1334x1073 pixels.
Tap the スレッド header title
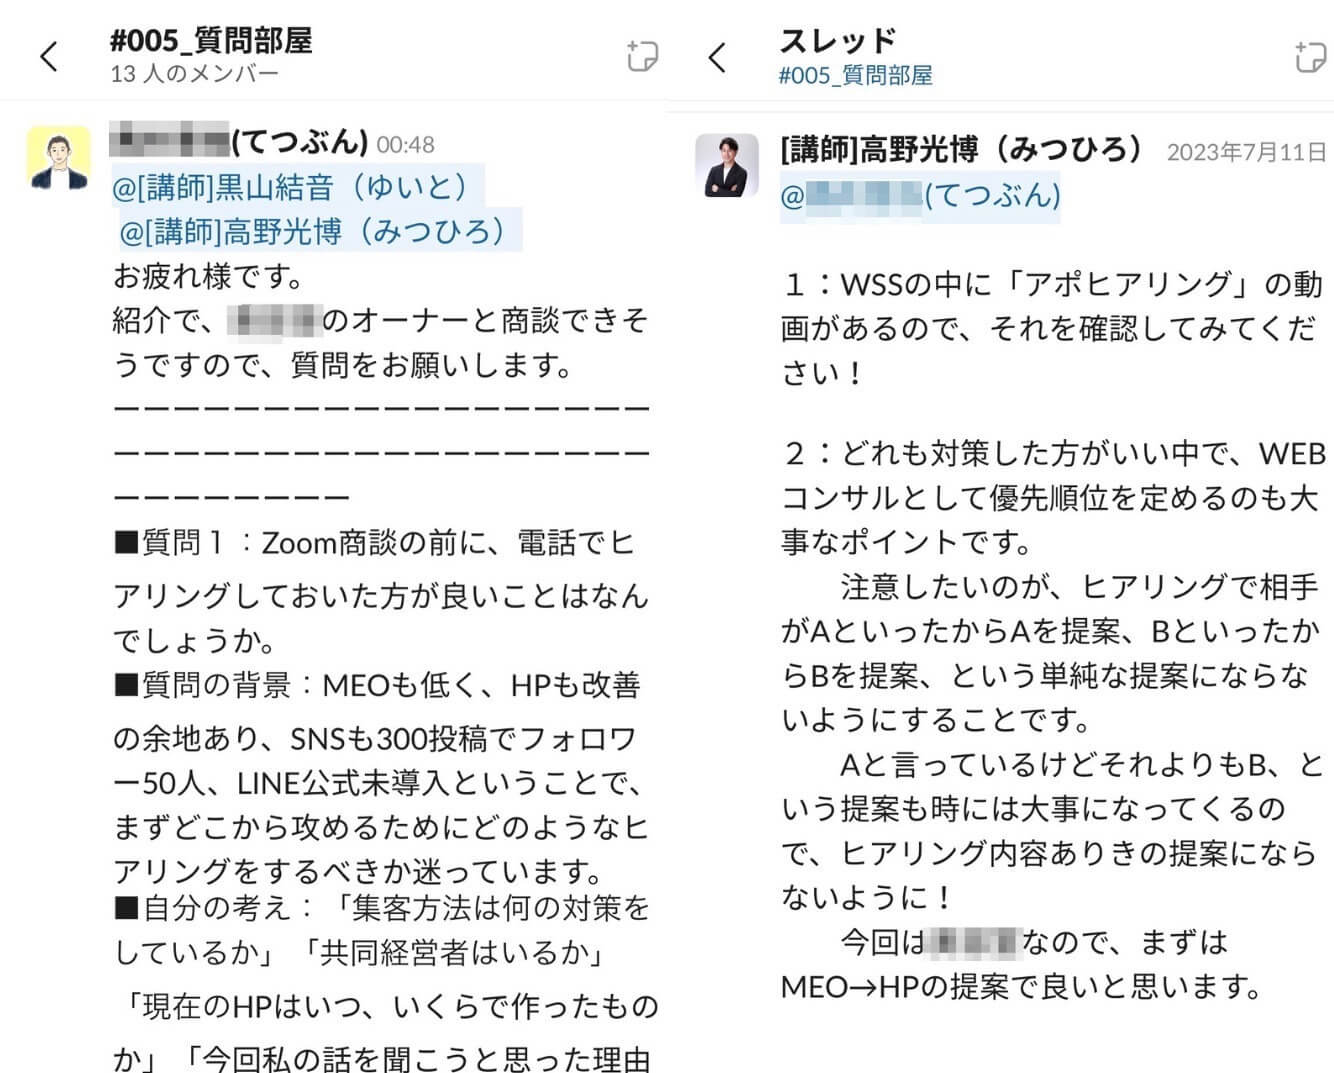(x=837, y=41)
